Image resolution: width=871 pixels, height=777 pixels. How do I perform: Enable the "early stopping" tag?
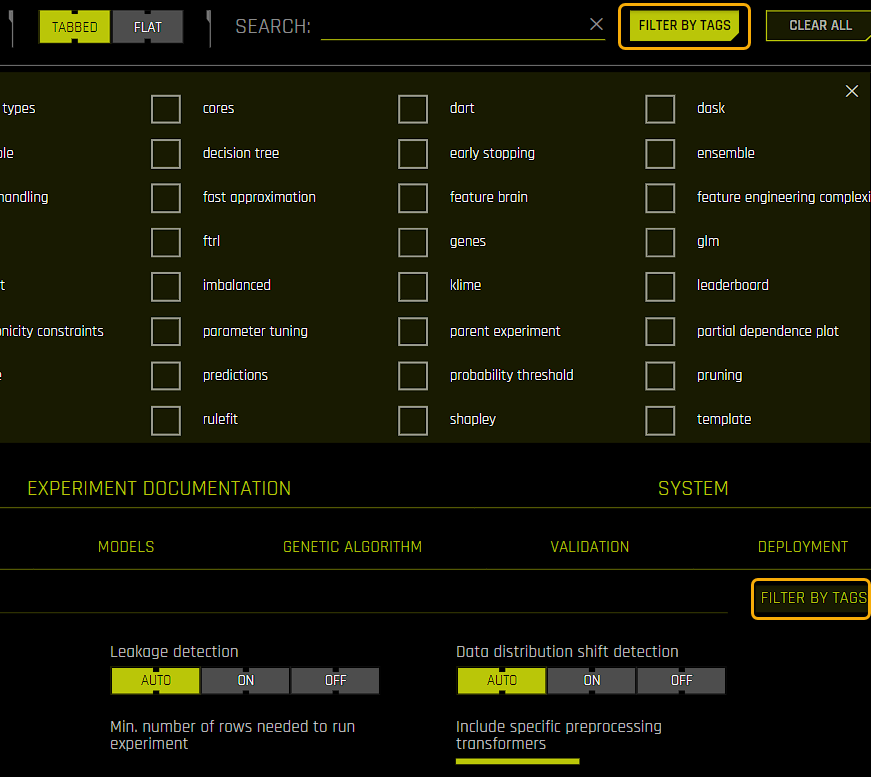tap(413, 154)
